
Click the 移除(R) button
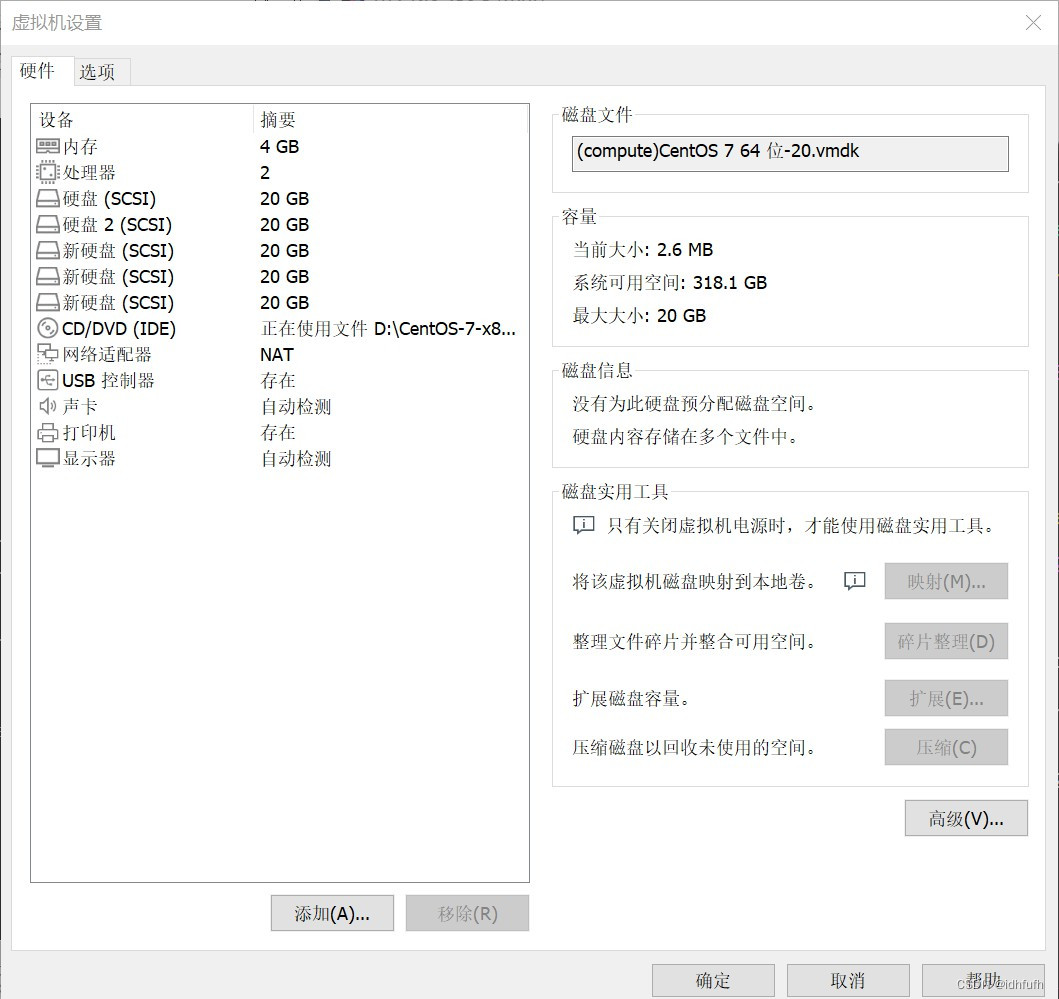(467, 912)
